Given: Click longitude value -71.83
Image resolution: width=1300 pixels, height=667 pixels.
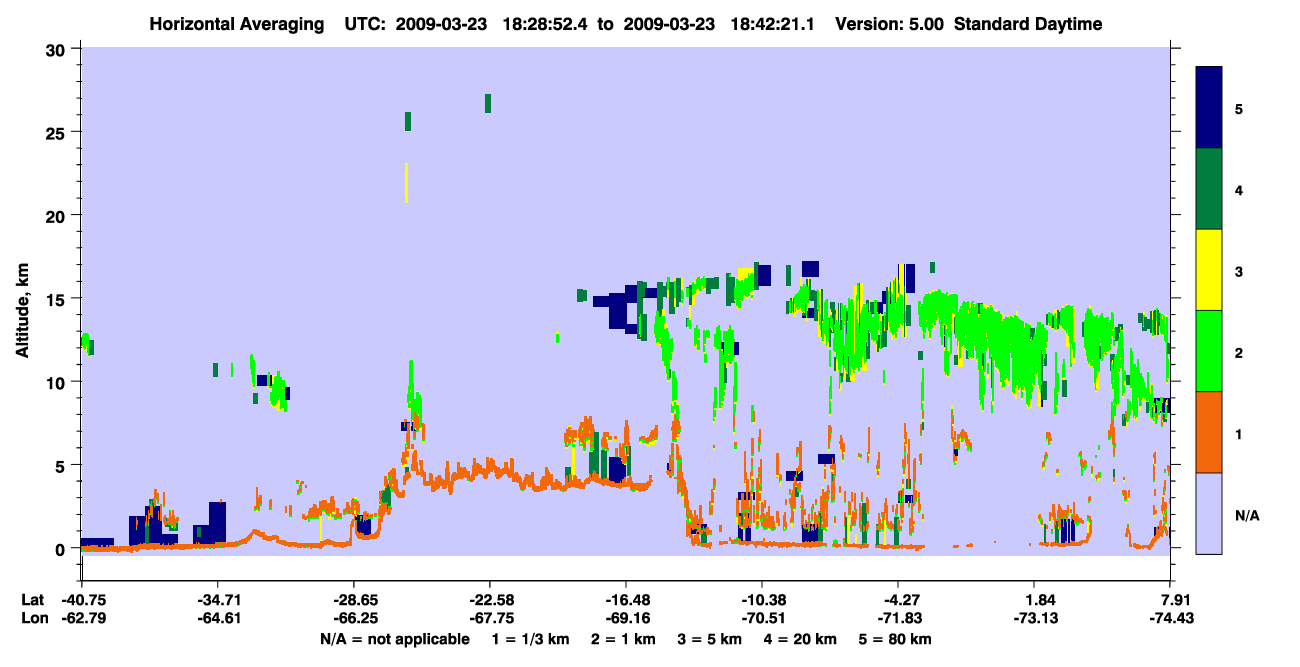Looking at the screenshot, I should 899,618.
